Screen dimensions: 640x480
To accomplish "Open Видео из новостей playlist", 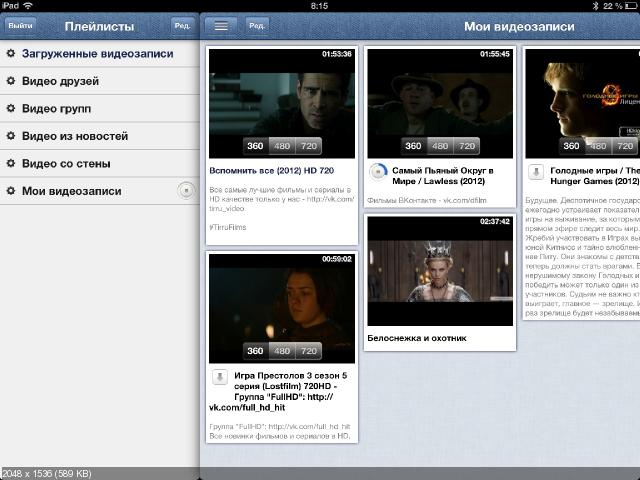I will tap(100, 136).
